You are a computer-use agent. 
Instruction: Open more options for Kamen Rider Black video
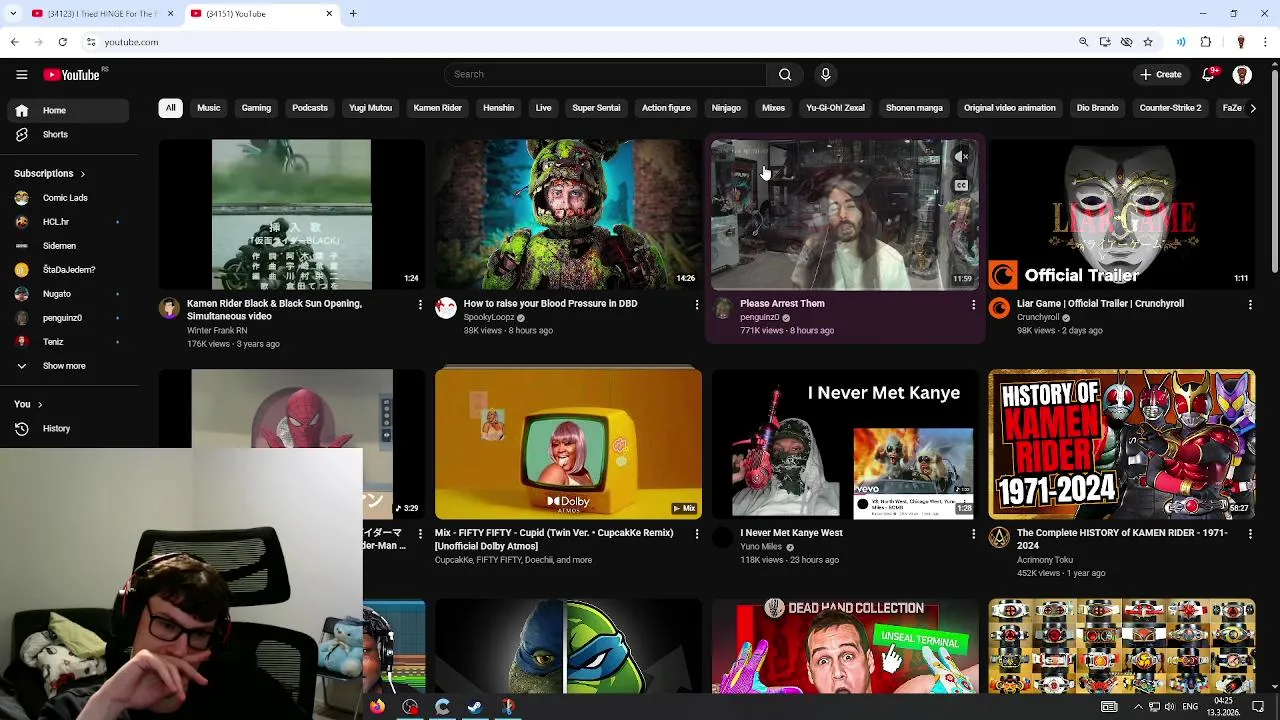tap(420, 304)
